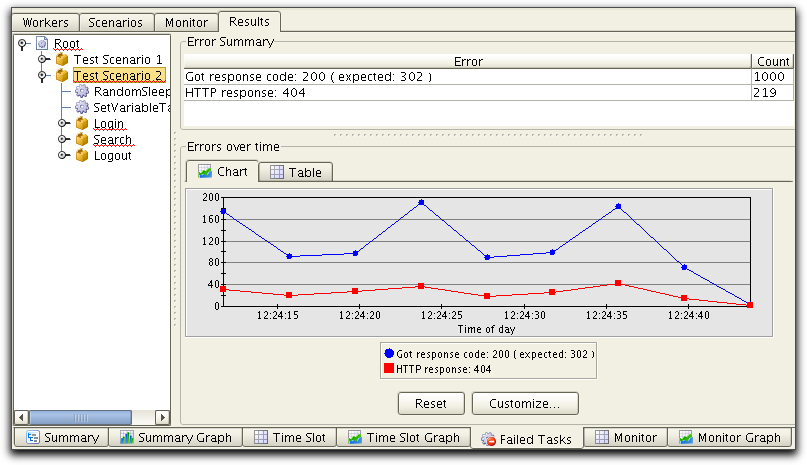Select the 'HTTP response: 404' table row
This screenshot has height=465, width=807.
point(488,93)
